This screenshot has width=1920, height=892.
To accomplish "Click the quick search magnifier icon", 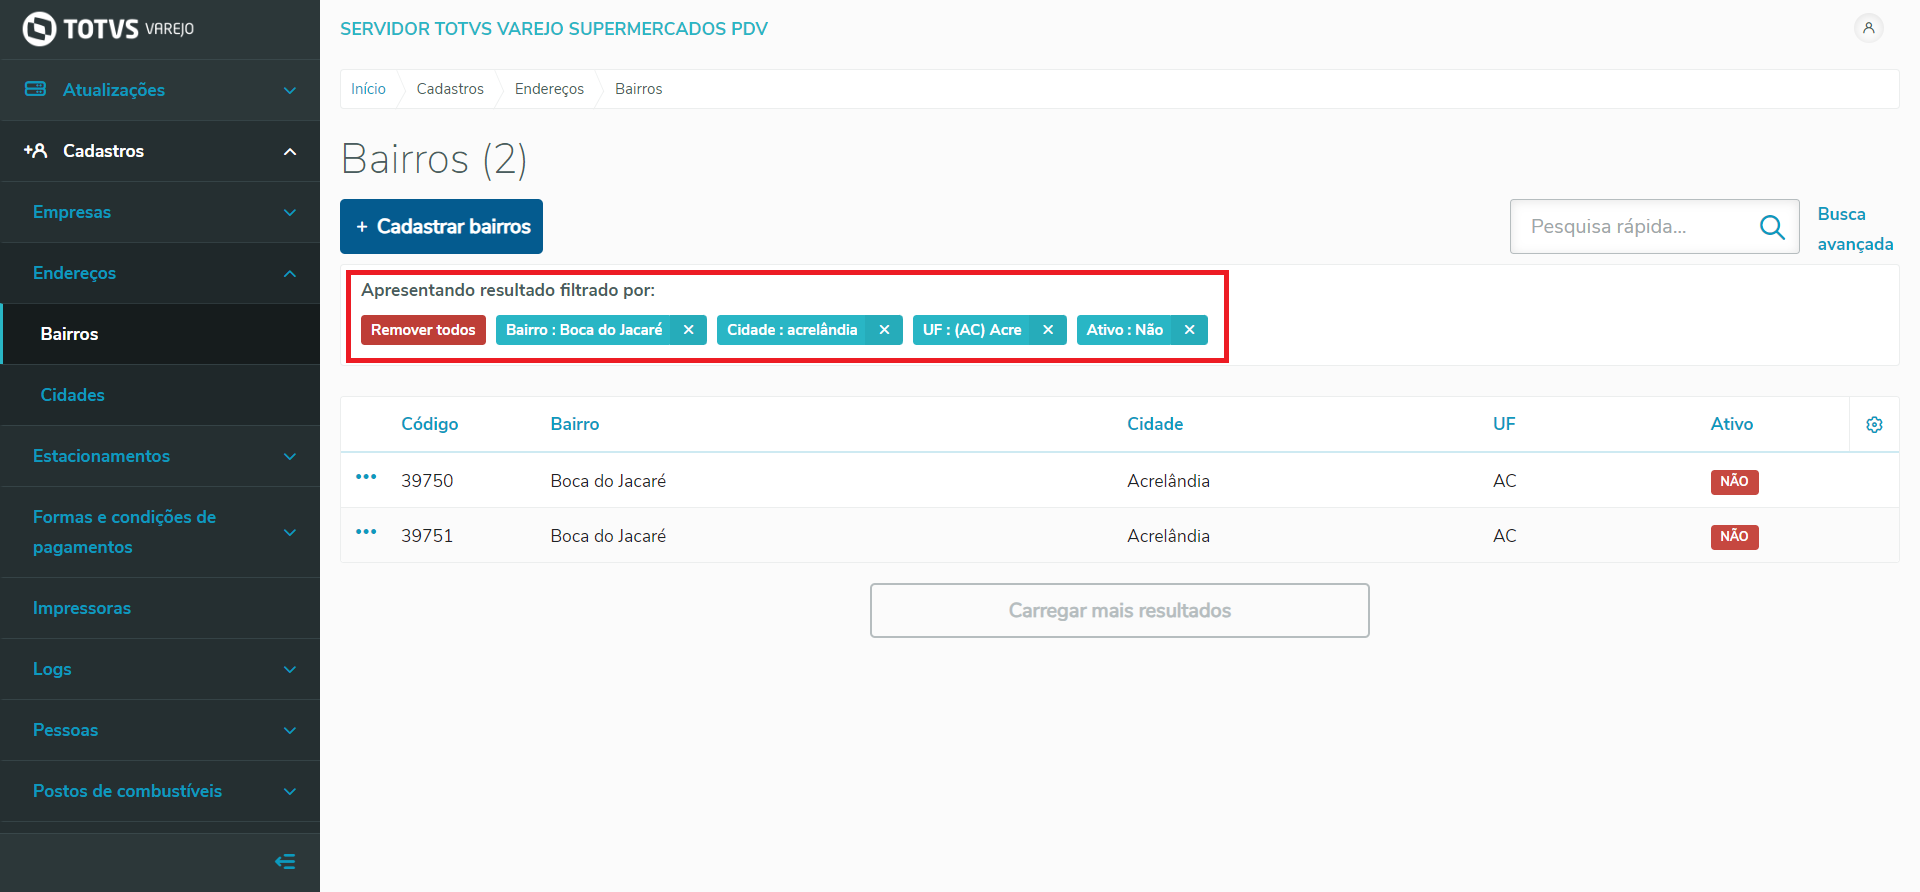I will pyautogui.click(x=1772, y=227).
